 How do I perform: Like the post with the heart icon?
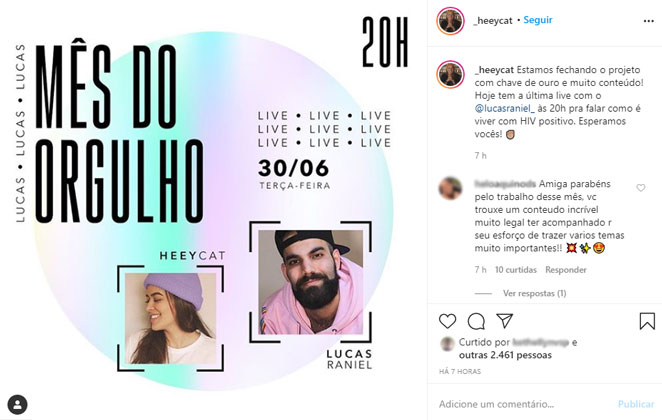[448, 321]
